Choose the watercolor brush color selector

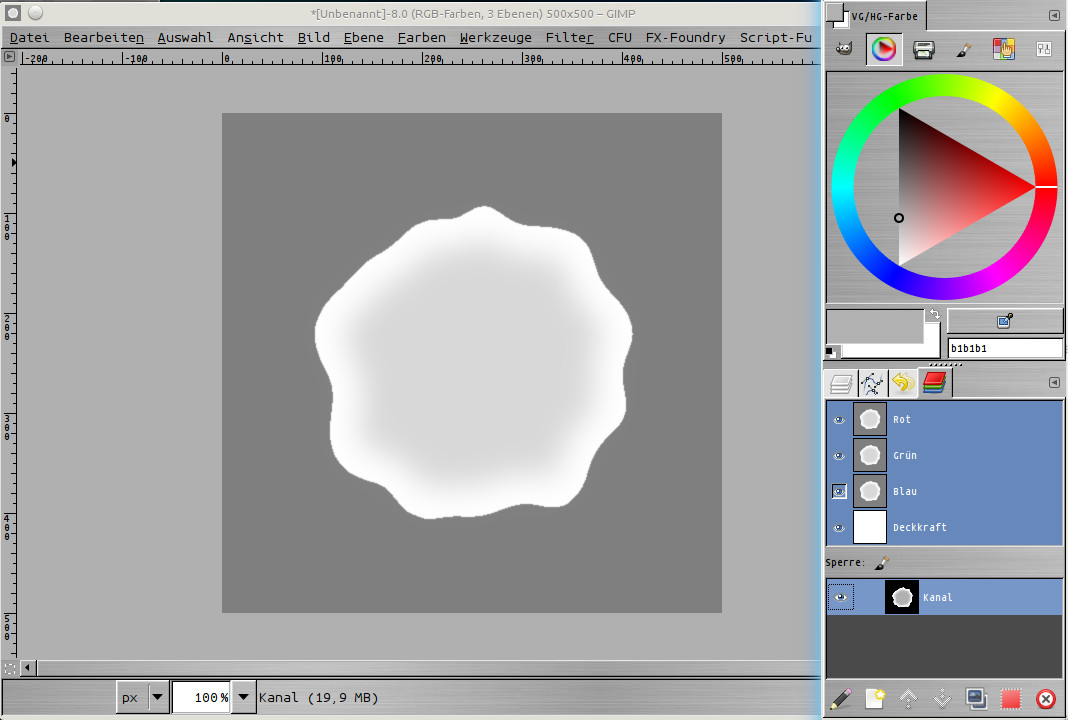pos(963,50)
